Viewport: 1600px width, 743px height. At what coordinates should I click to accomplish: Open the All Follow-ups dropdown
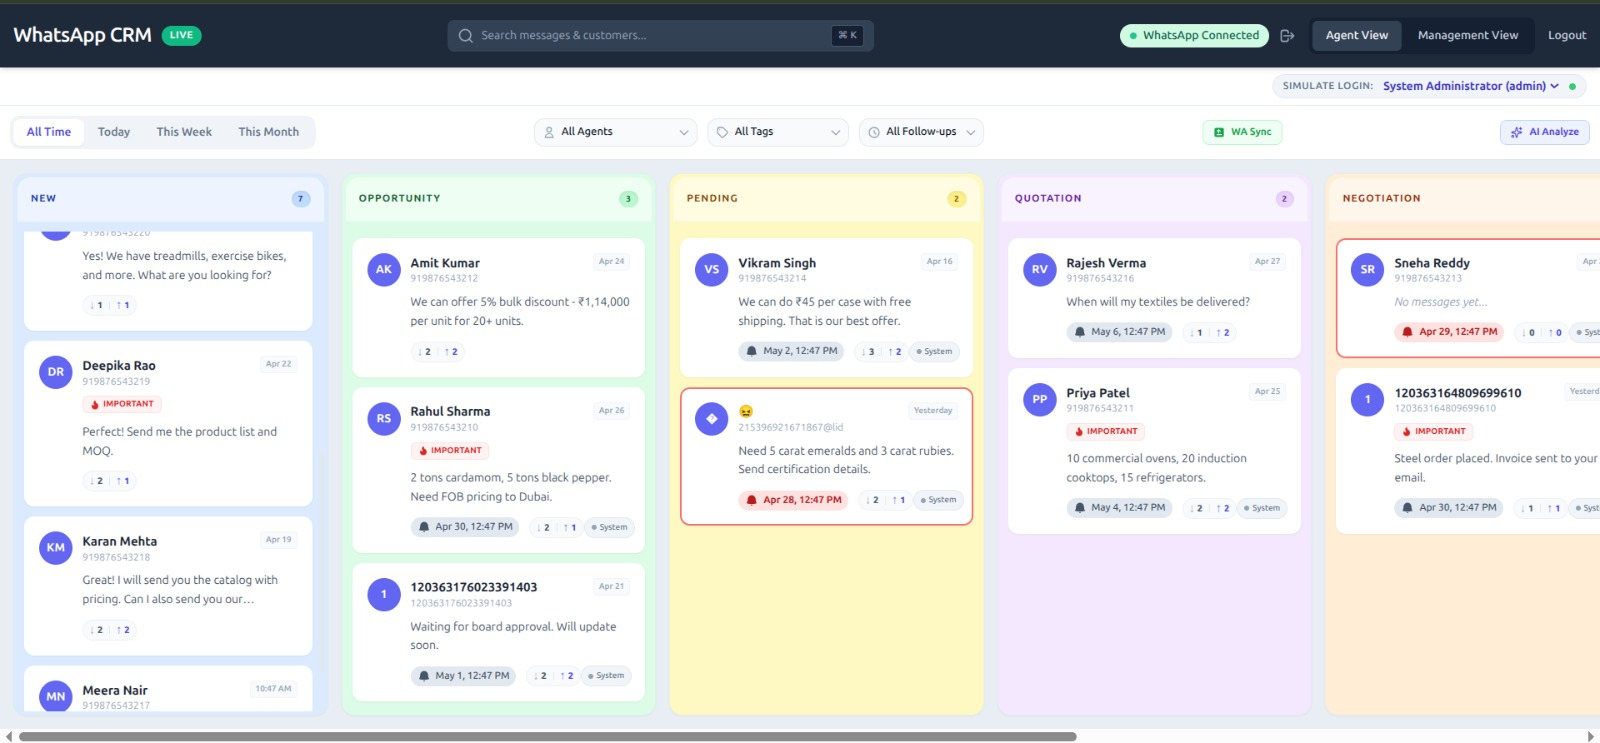pyautogui.click(x=921, y=132)
